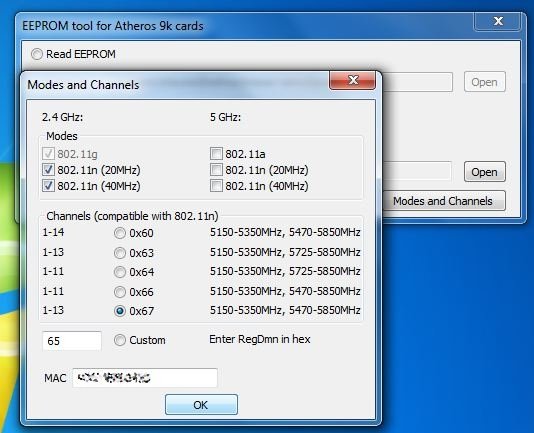Confirm with the OK button
This screenshot has height=433, width=534.
[x=201, y=405]
